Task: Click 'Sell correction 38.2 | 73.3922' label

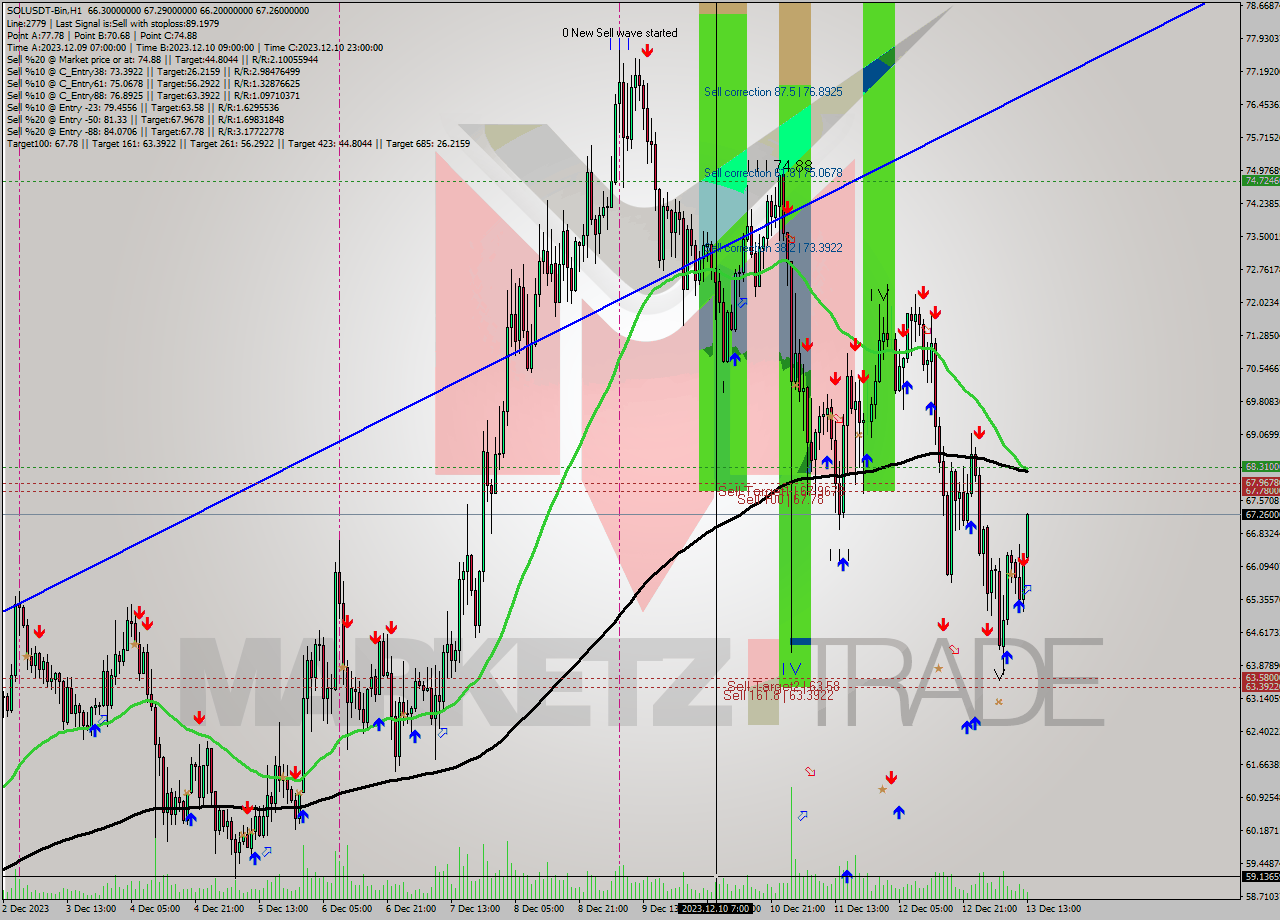Action: tap(773, 247)
